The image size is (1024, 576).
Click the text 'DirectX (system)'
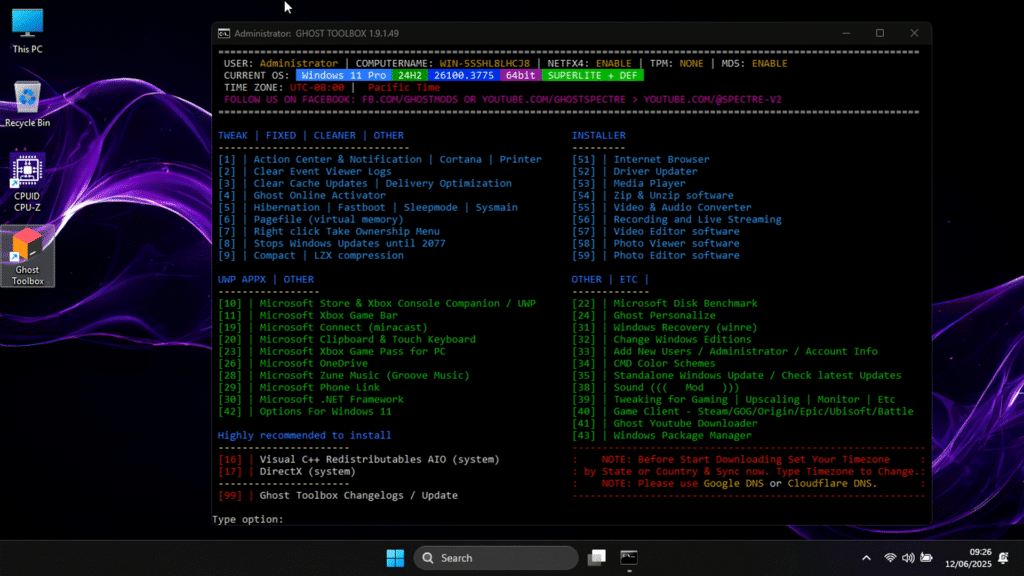click(x=308, y=472)
